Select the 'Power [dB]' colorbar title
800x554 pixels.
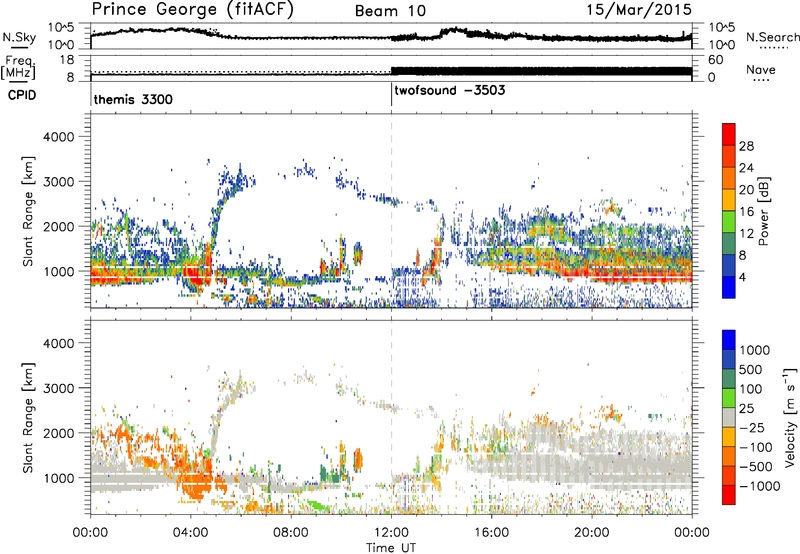[763, 211]
